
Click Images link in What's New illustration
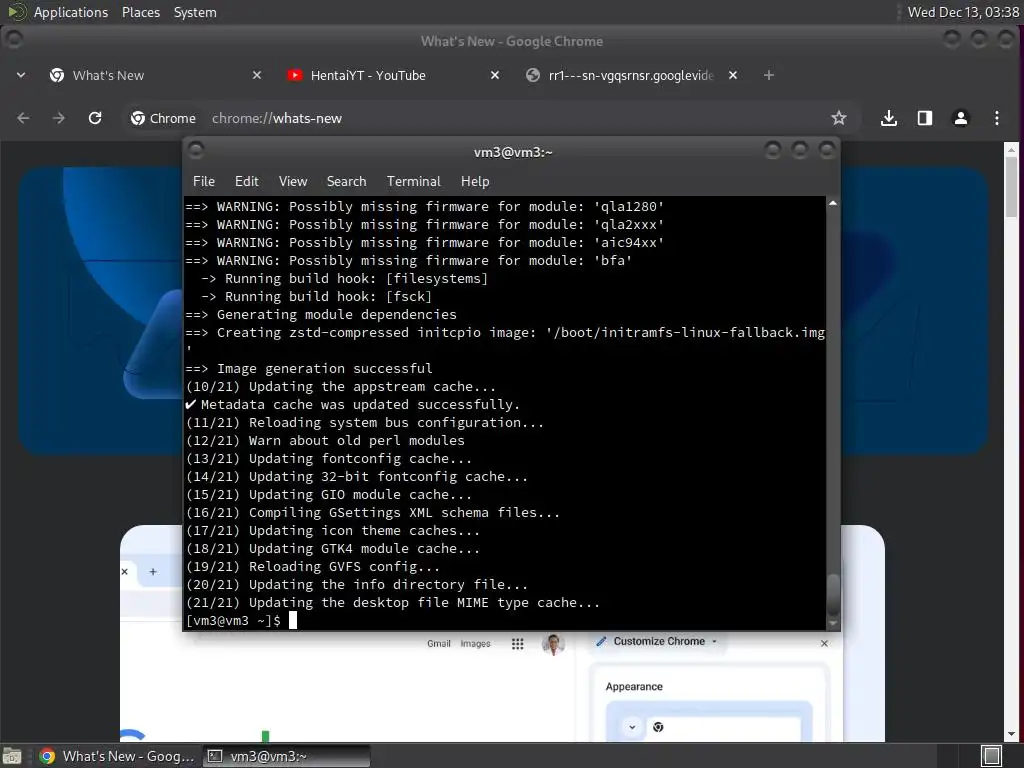pos(475,643)
